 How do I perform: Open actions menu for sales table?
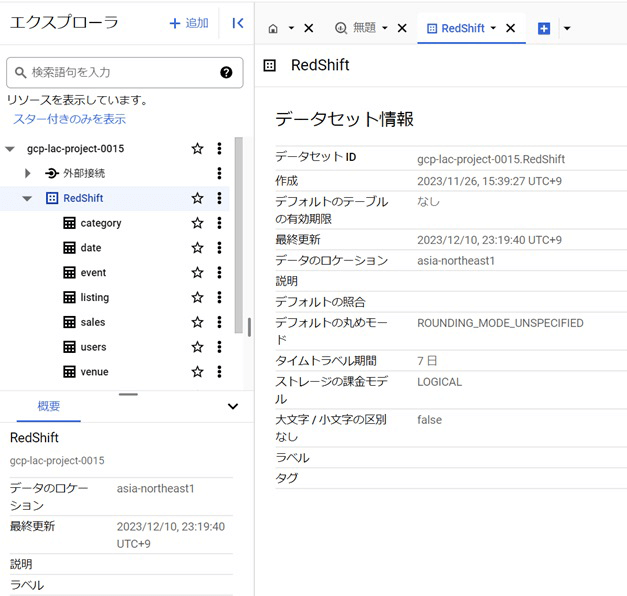tap(219, 322)
